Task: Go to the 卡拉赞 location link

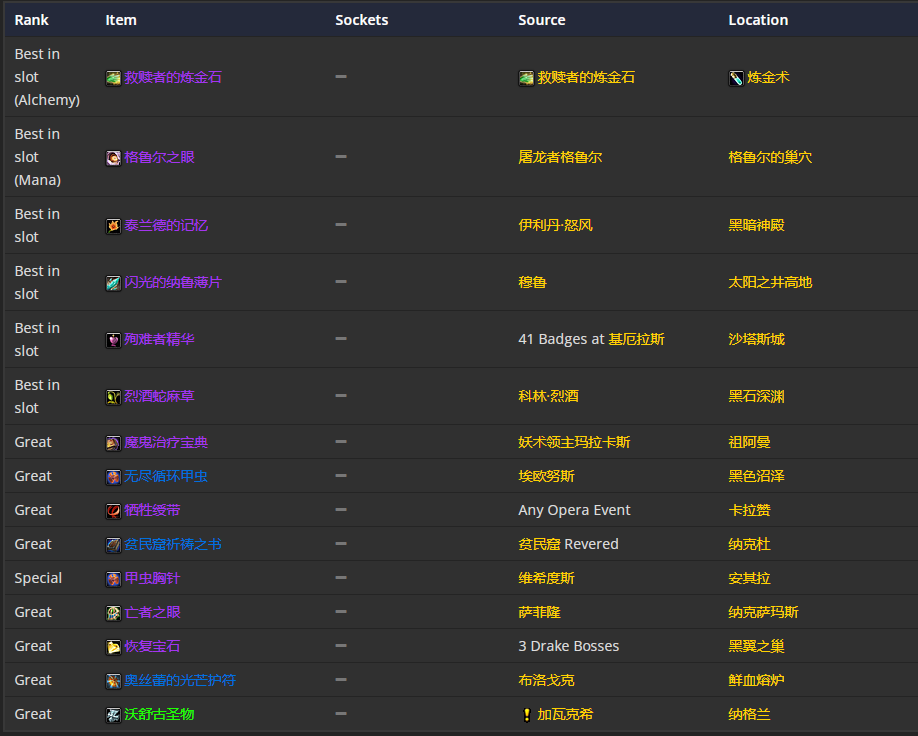Action: coord(749,510)
